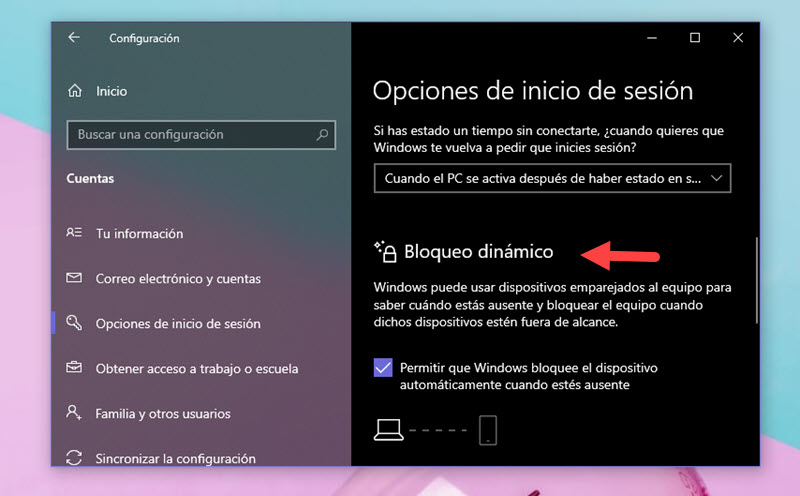Type in Buscar una configuración field
The image size is (800, 496).
[190, 134]
